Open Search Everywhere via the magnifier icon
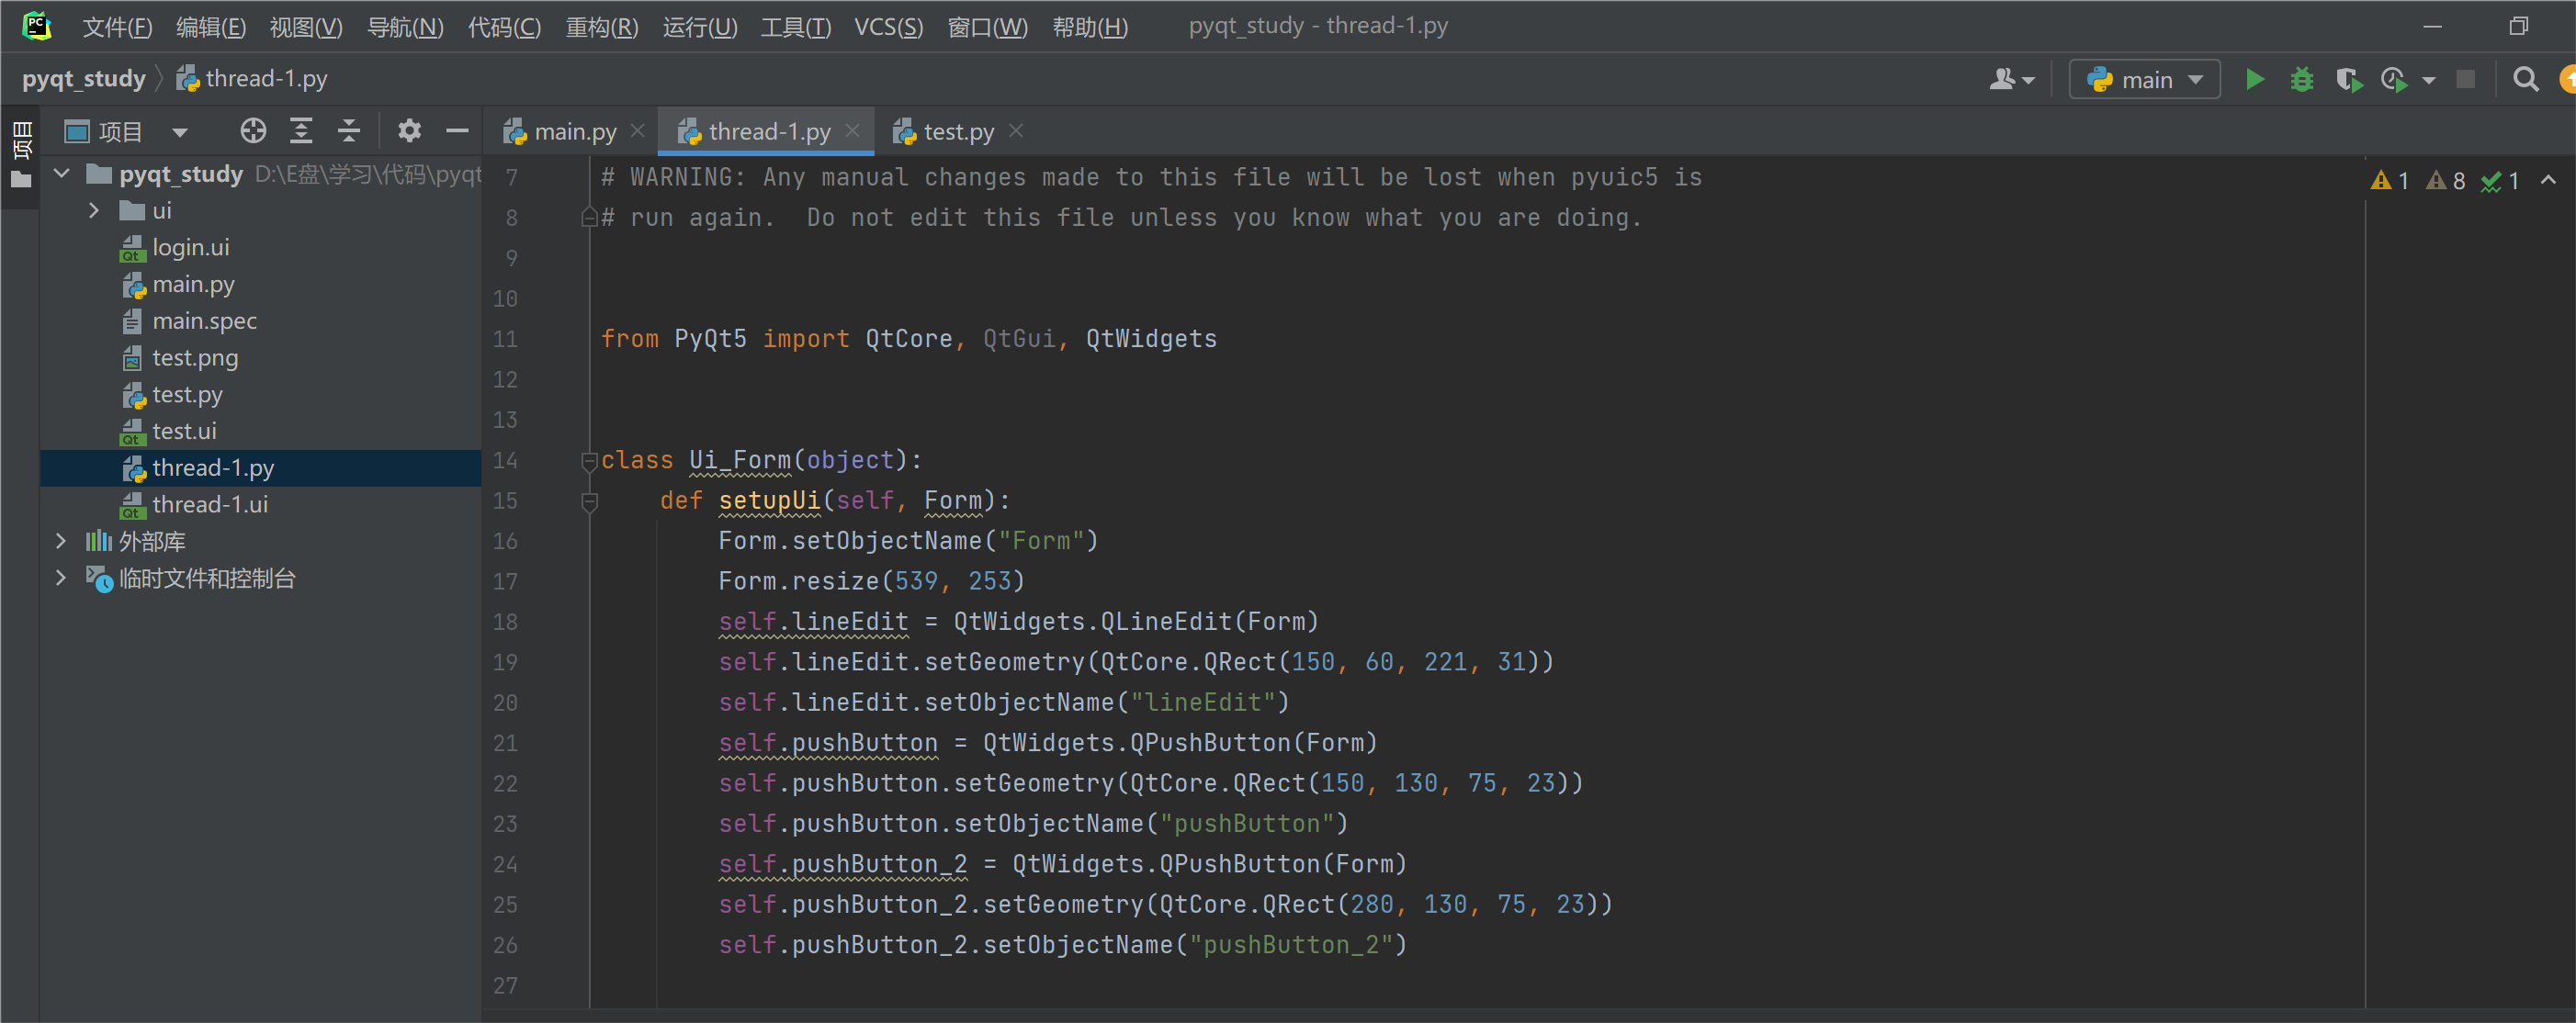 2525,80
